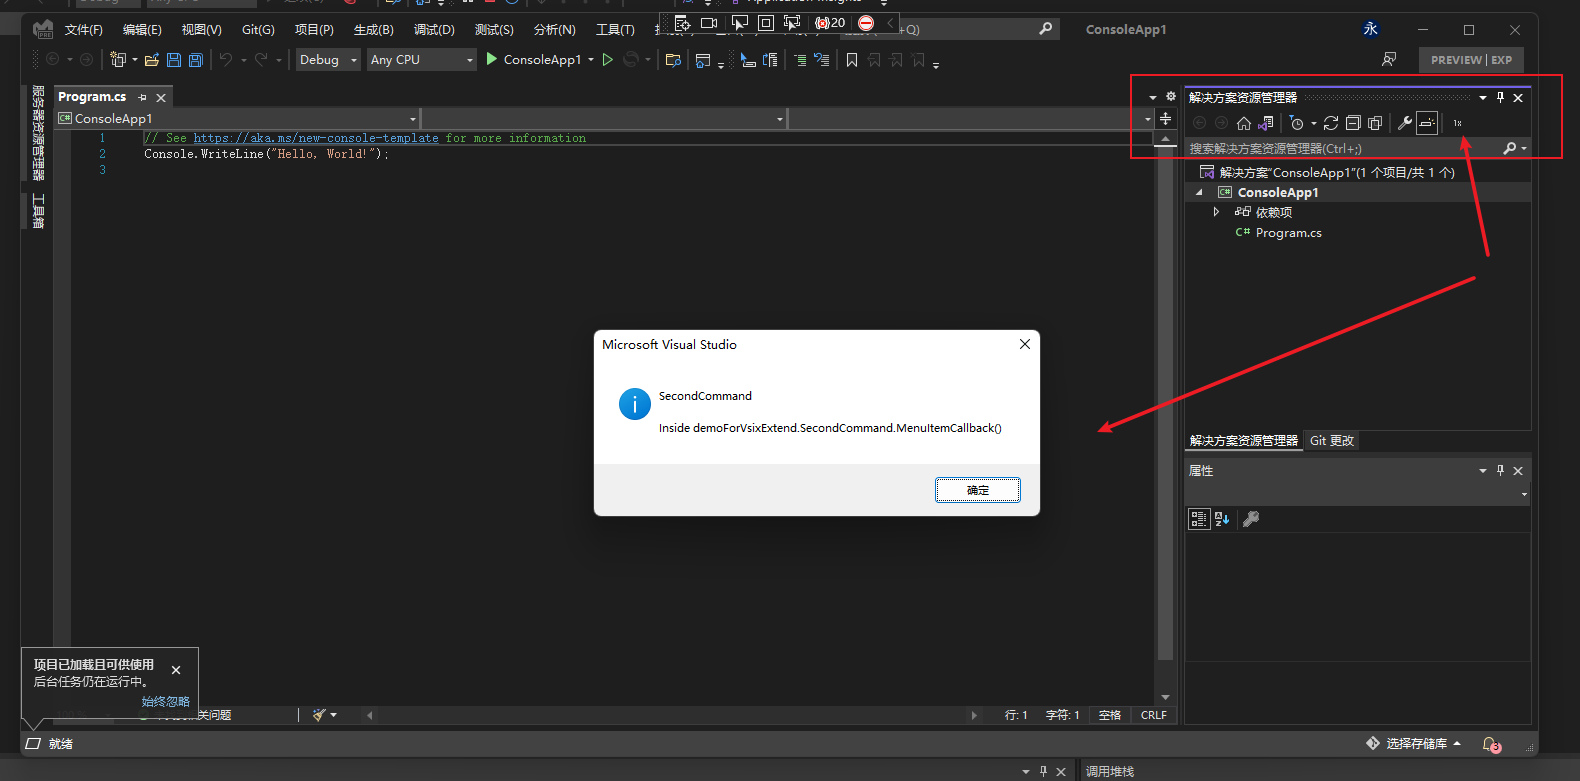Image resolution: width=1580 pixels, height=781 pixels.
Task: Select the Program.cs editor tab
Action: pyautogui.click(x=92, y=97)
